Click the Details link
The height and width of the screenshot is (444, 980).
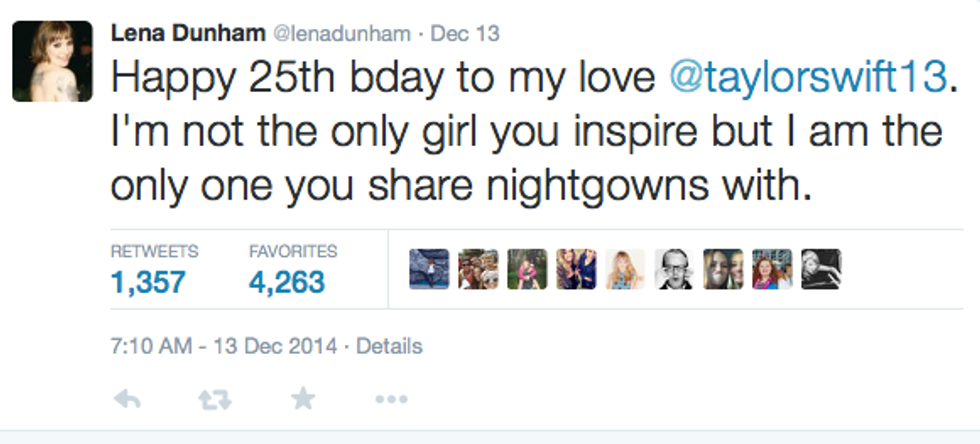click(389, 347)
